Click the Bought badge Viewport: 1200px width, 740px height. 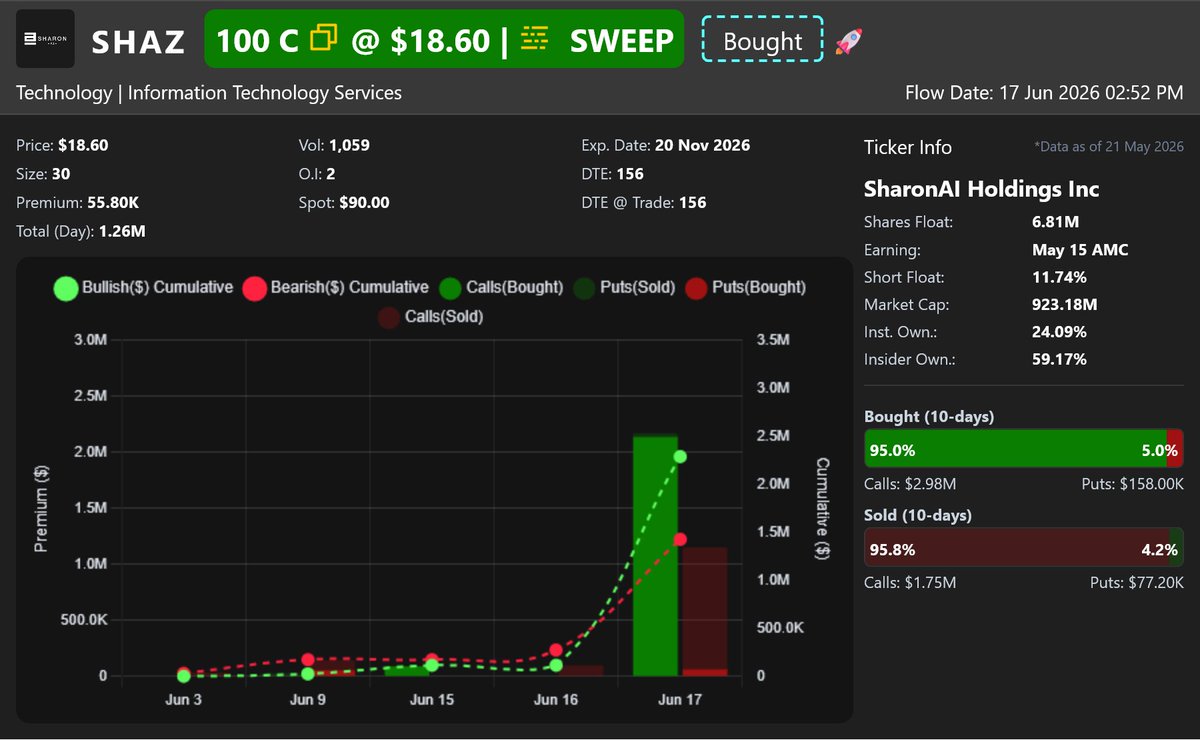pos(763,41)
